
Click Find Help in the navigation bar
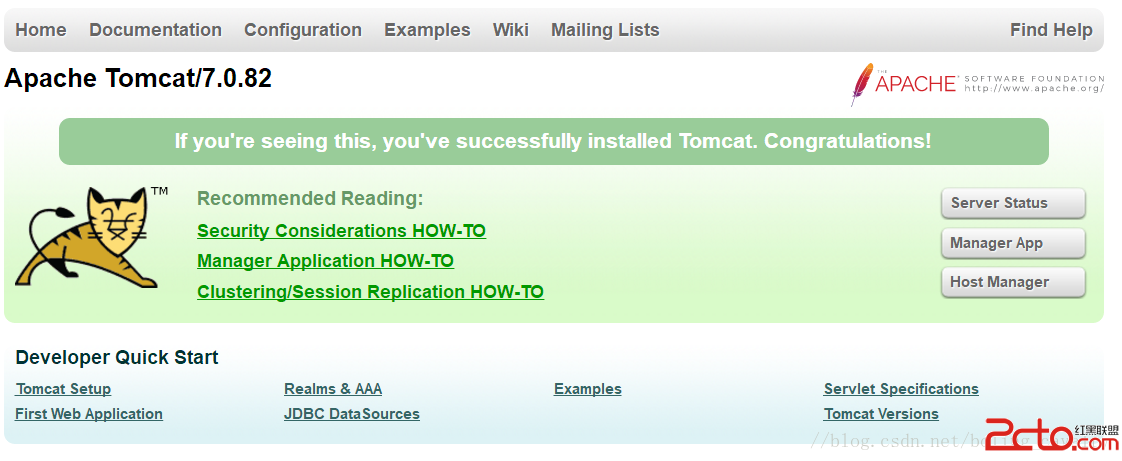1051,30
